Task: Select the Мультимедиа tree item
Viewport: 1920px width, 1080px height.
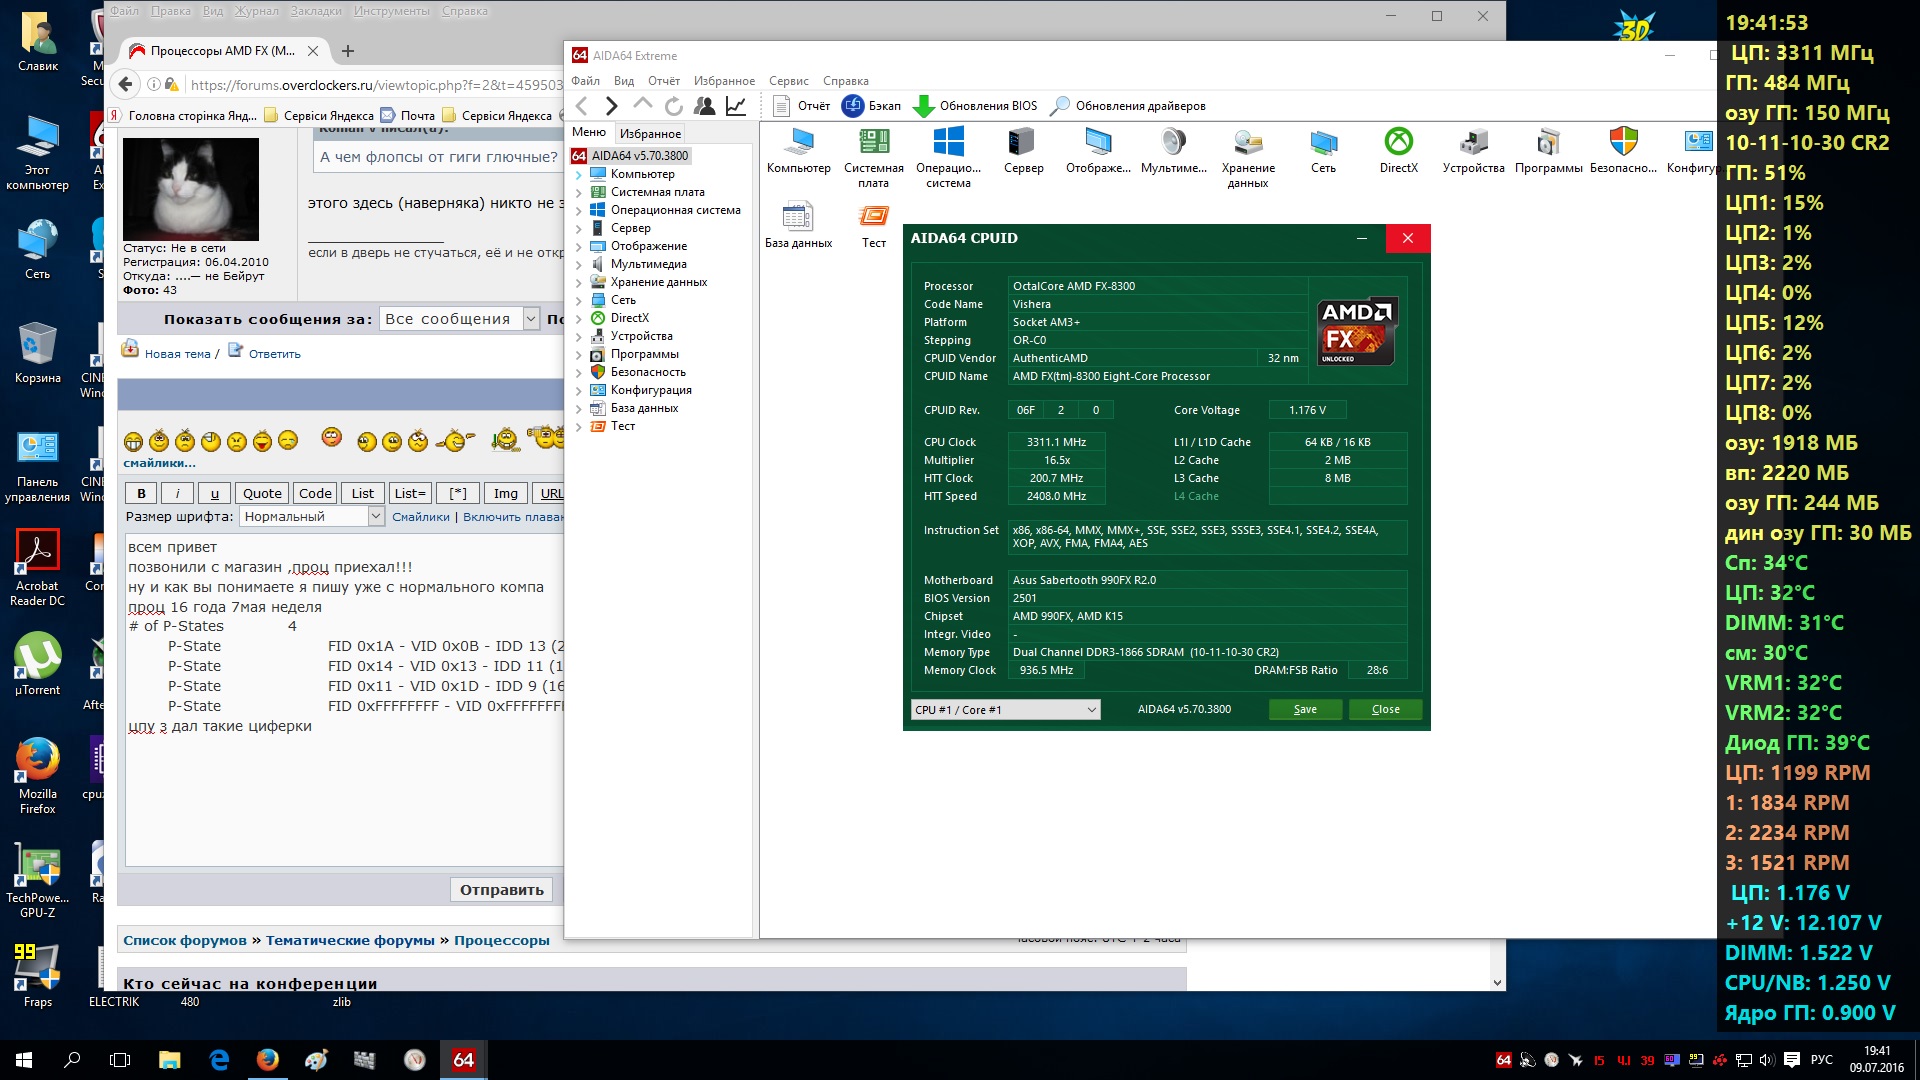Action: pos(648,265)
